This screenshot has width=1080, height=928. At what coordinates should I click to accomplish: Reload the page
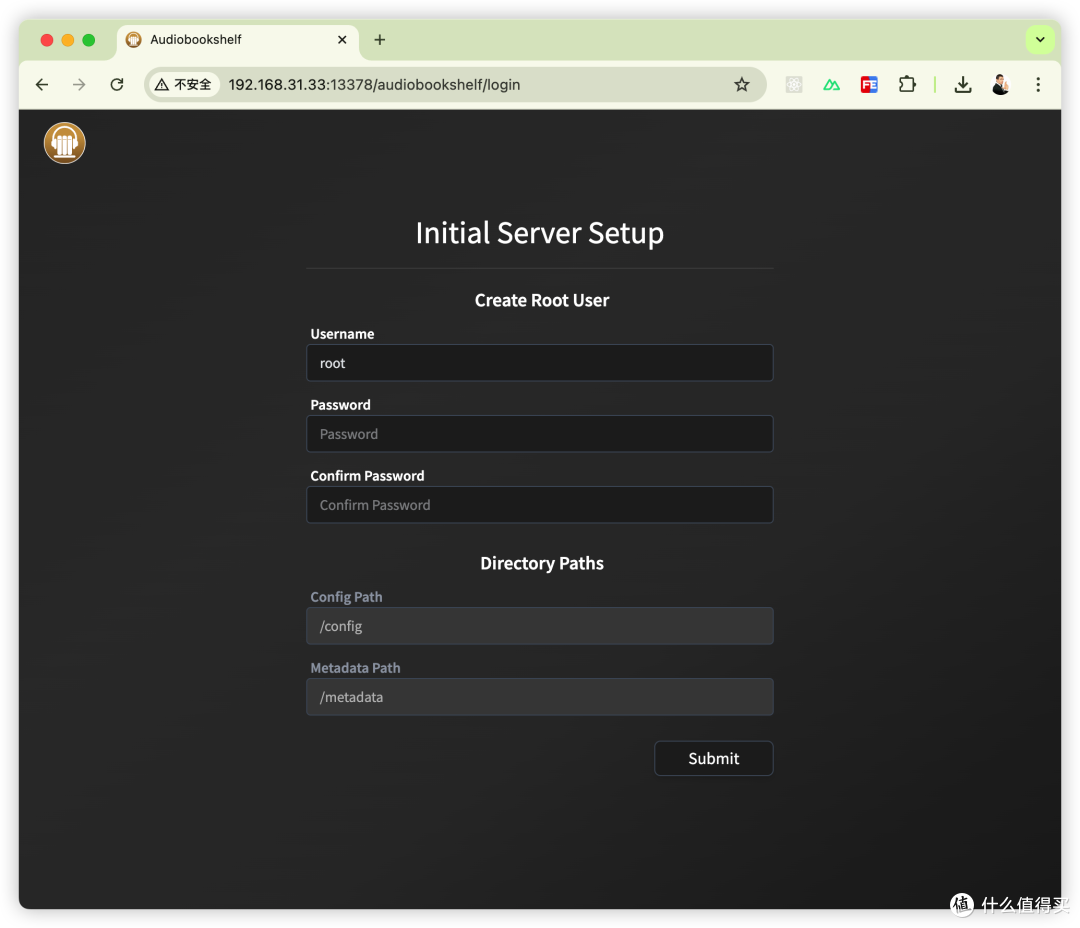(117, 85)
